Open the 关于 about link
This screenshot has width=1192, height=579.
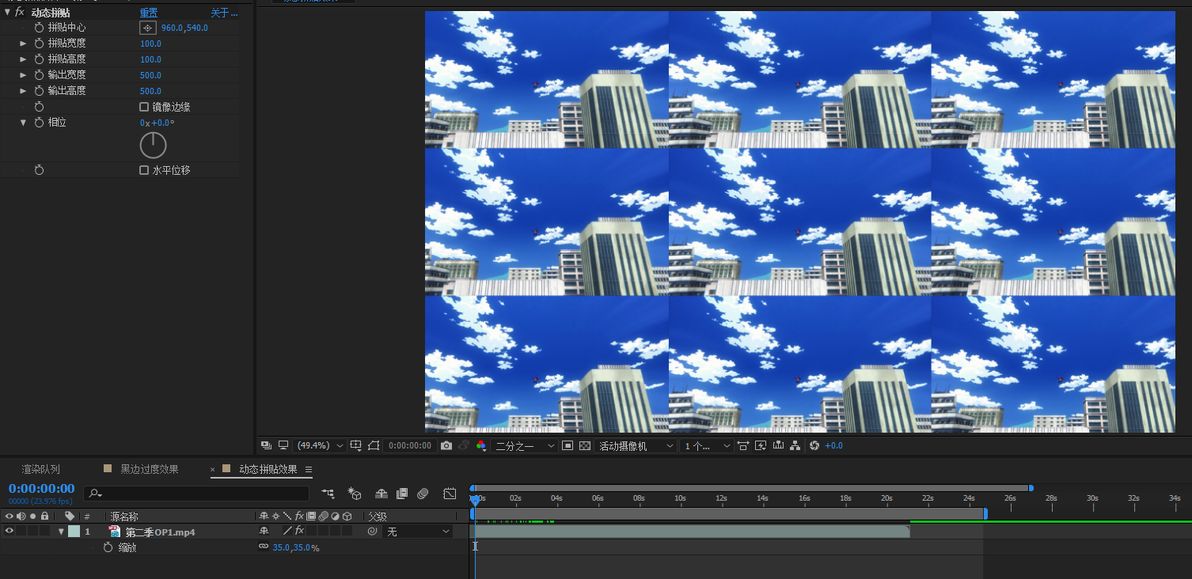pyautogui.click(x=224, y=13)
